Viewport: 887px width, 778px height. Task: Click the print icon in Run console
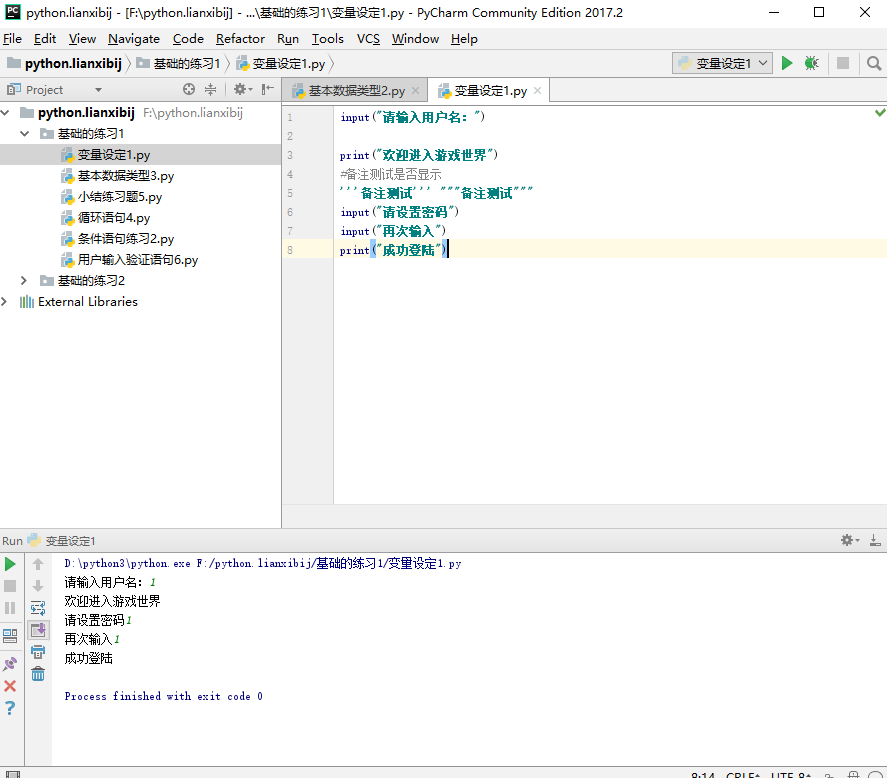[38, 652]
